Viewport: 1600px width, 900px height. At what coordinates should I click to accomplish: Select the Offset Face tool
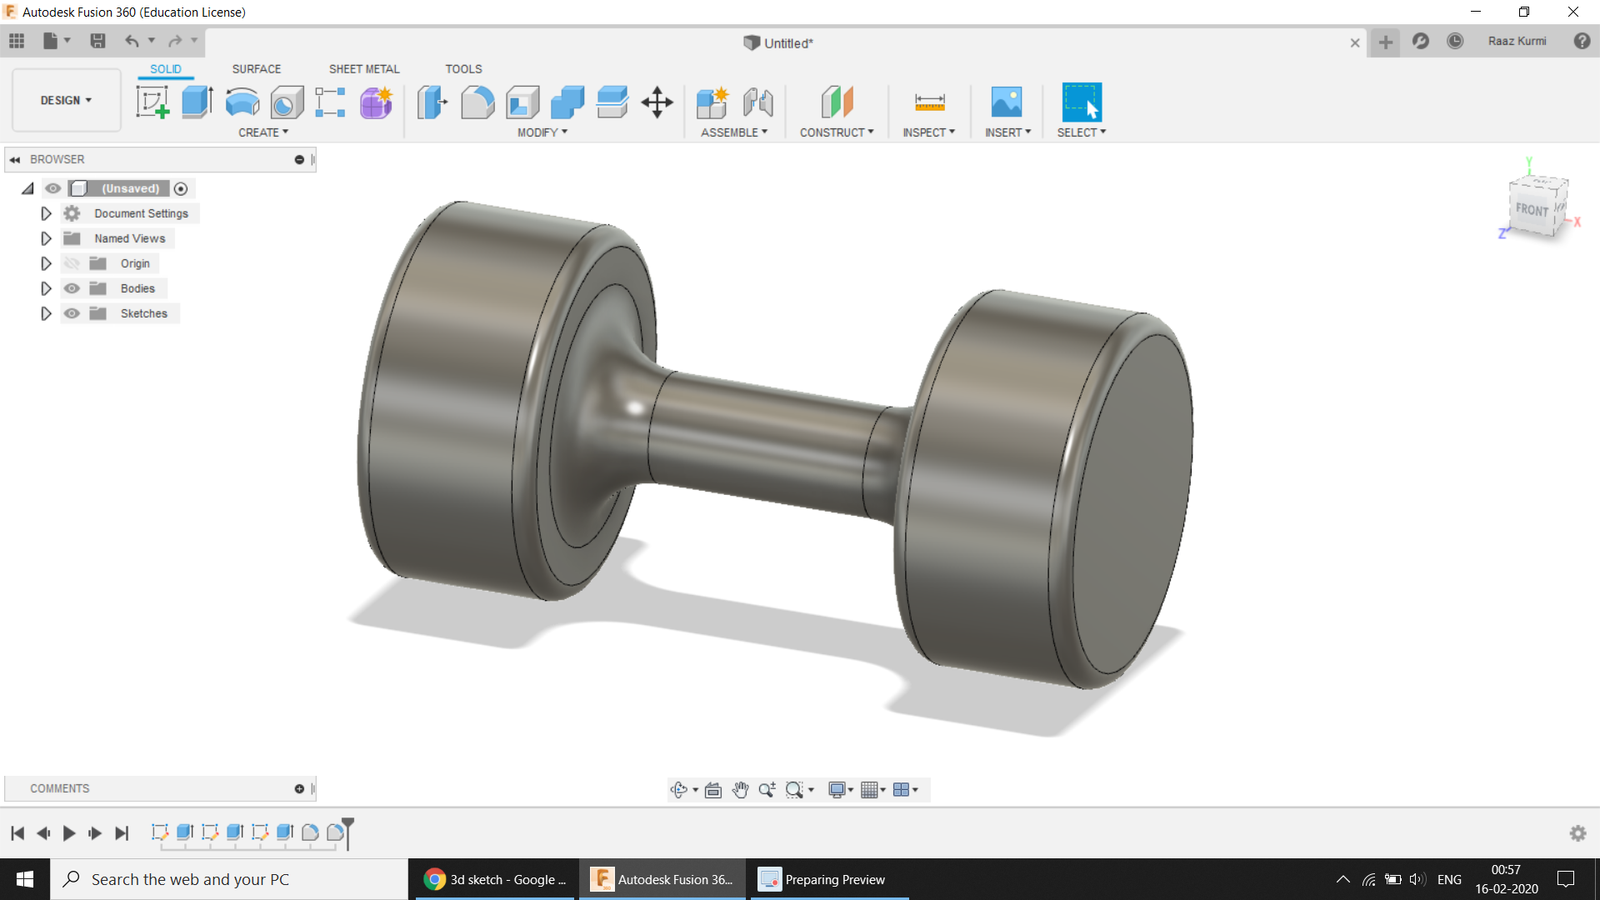tap(612, 102)
